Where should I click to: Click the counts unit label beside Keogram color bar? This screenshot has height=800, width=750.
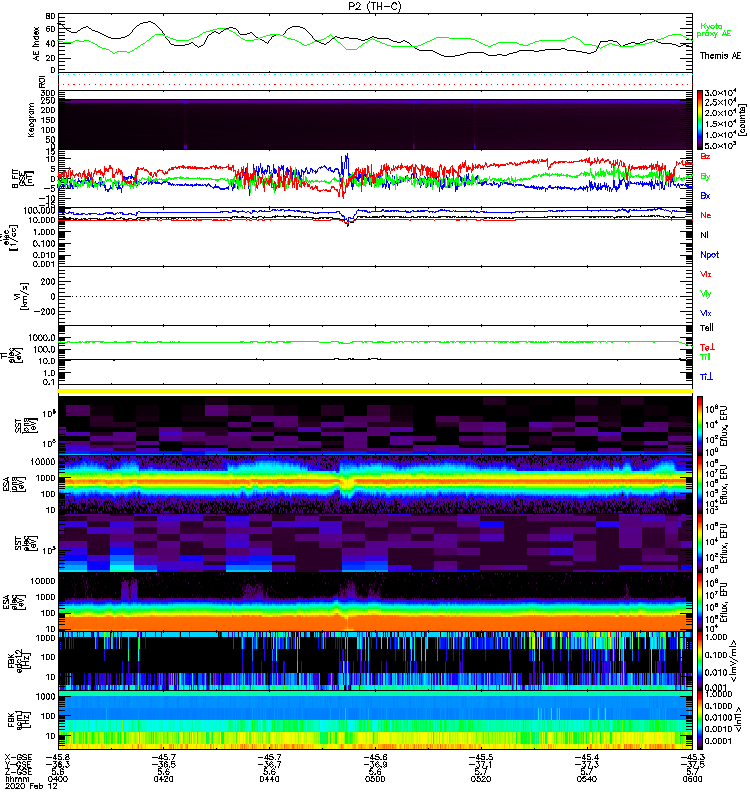[x=742, y=120]
